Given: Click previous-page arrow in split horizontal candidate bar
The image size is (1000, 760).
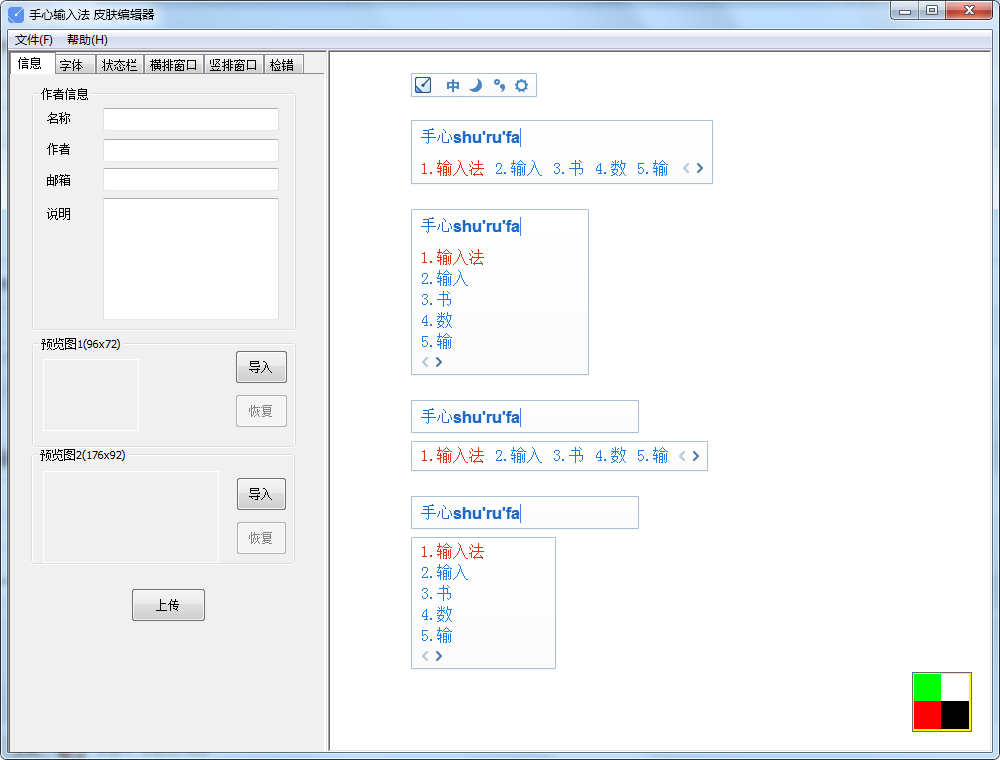Looking at the screenshot, I should point(682,456).
